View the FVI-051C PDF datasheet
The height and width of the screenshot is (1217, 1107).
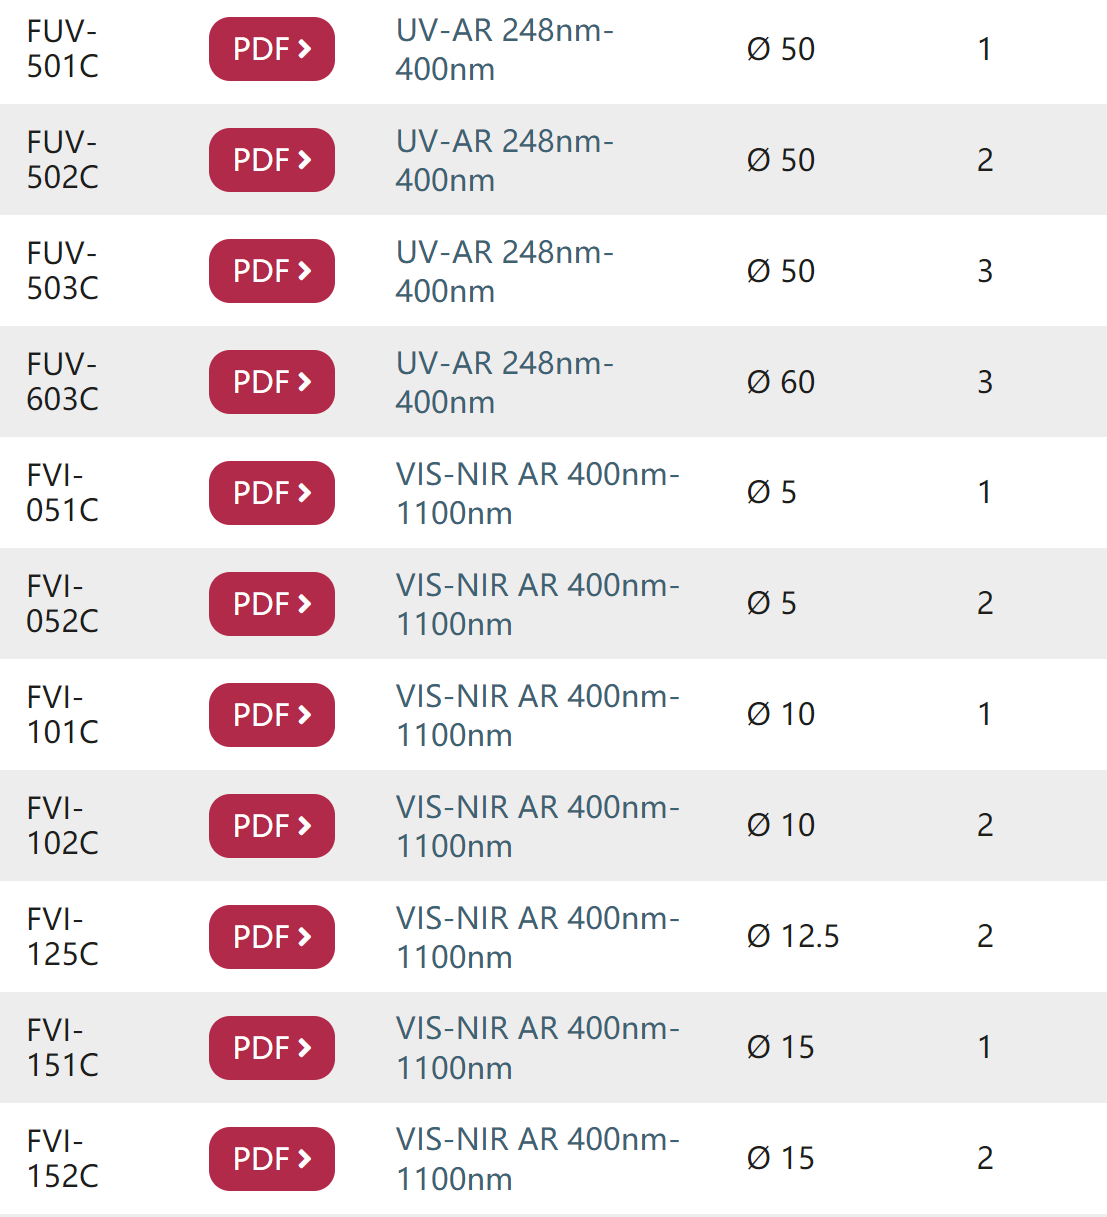tap(272, 493)
